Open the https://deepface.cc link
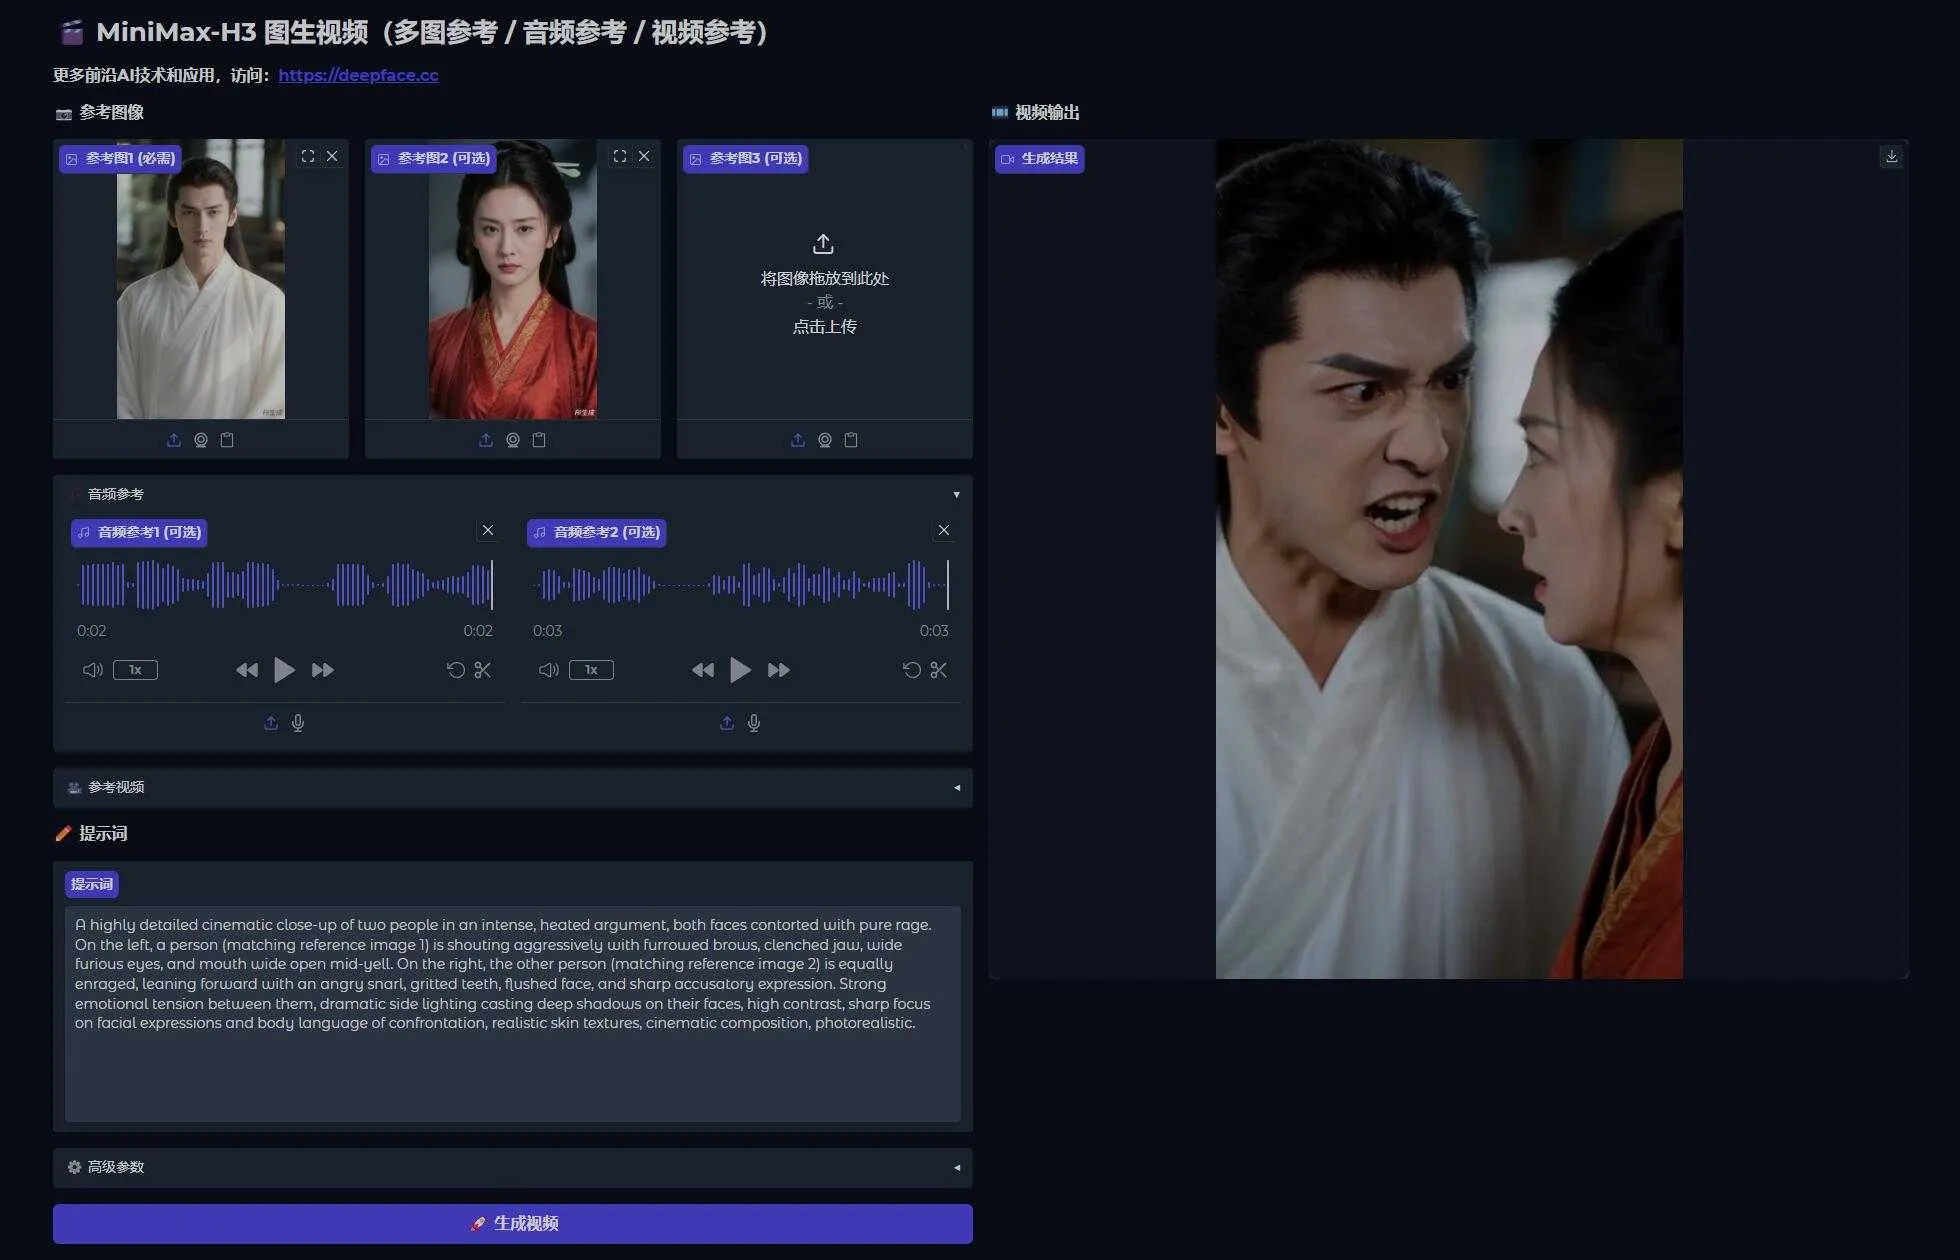 358,75
